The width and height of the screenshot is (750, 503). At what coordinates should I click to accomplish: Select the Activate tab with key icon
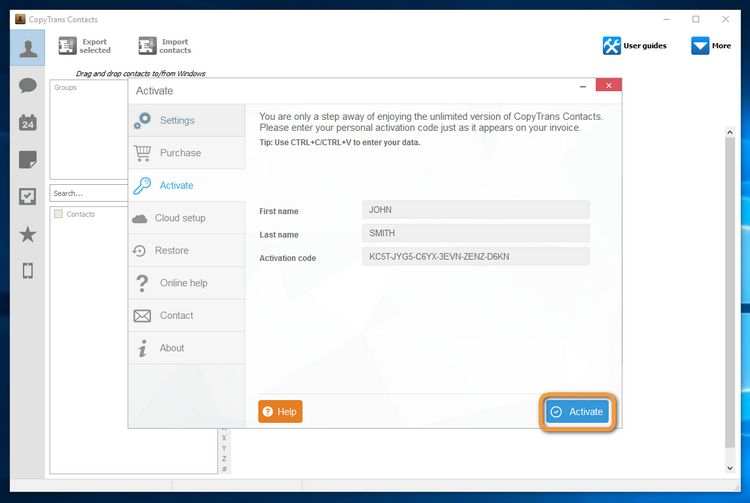click(x=187, y=186)
